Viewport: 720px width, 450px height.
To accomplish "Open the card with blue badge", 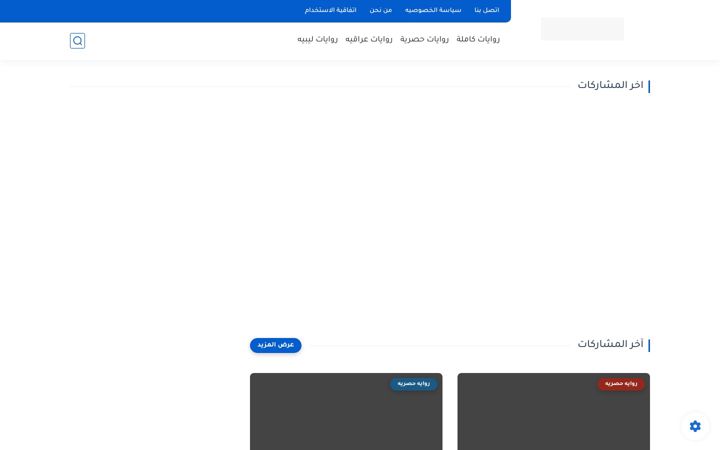I will 346,411.
